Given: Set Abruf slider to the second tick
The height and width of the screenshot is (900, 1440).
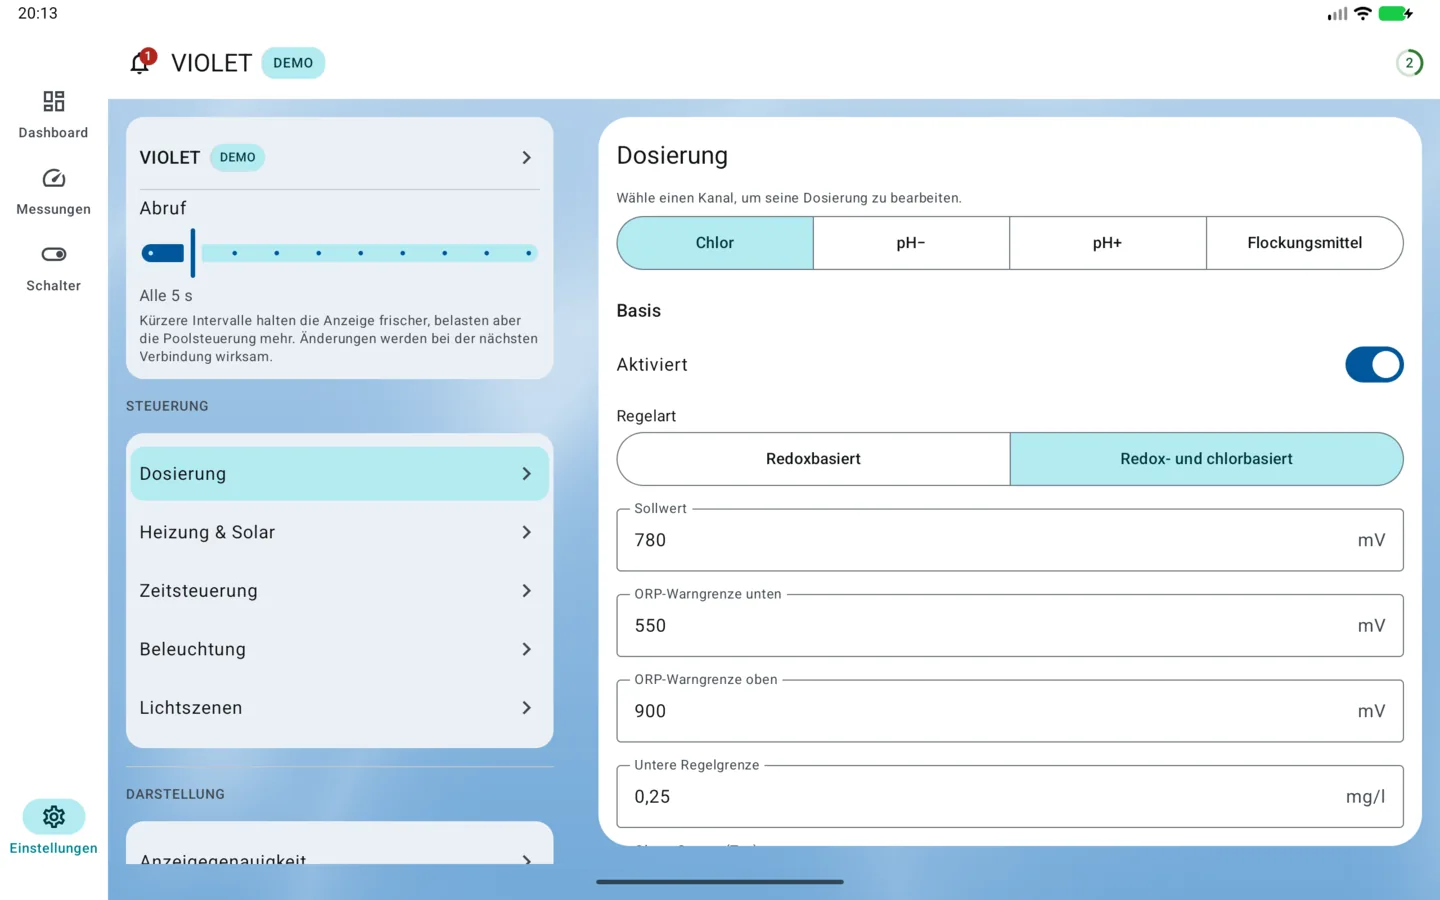Looking at the screenshot, I should [x=235, y=253].
